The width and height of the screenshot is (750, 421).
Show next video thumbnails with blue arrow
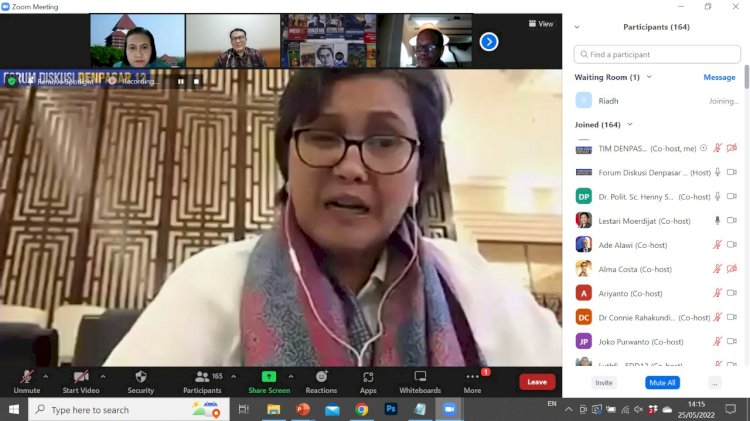(x=489, y=42)
